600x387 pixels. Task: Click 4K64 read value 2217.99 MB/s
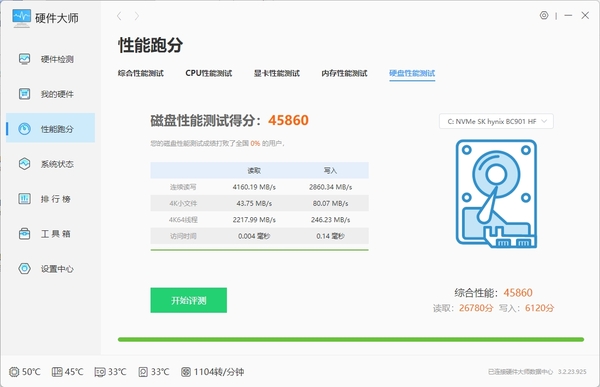coord(254,220)
